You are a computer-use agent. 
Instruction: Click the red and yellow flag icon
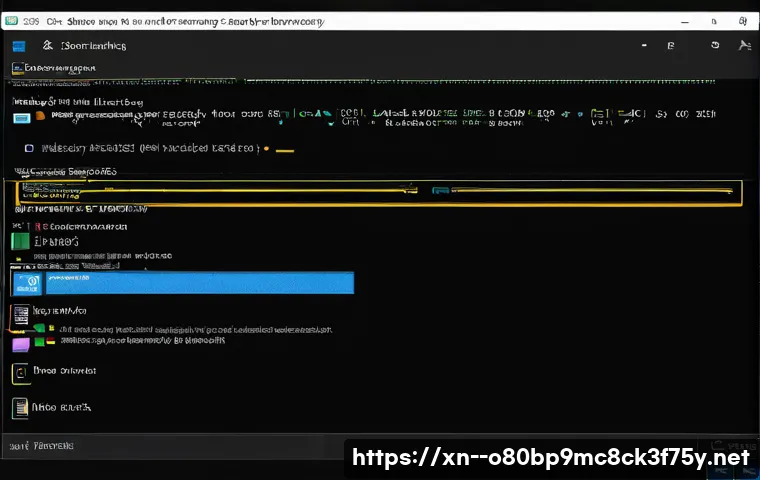point(50,341)
